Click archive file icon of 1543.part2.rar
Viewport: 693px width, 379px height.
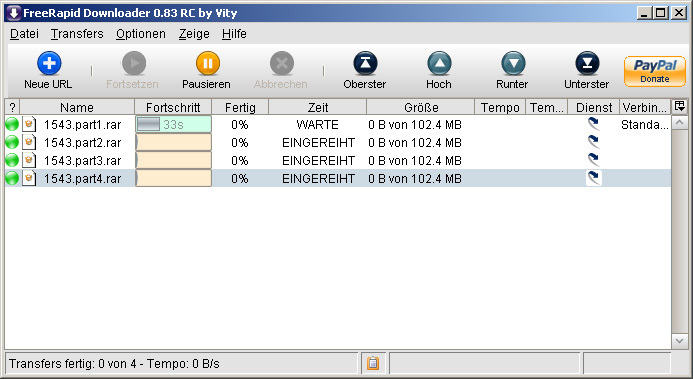click(29, 142)
